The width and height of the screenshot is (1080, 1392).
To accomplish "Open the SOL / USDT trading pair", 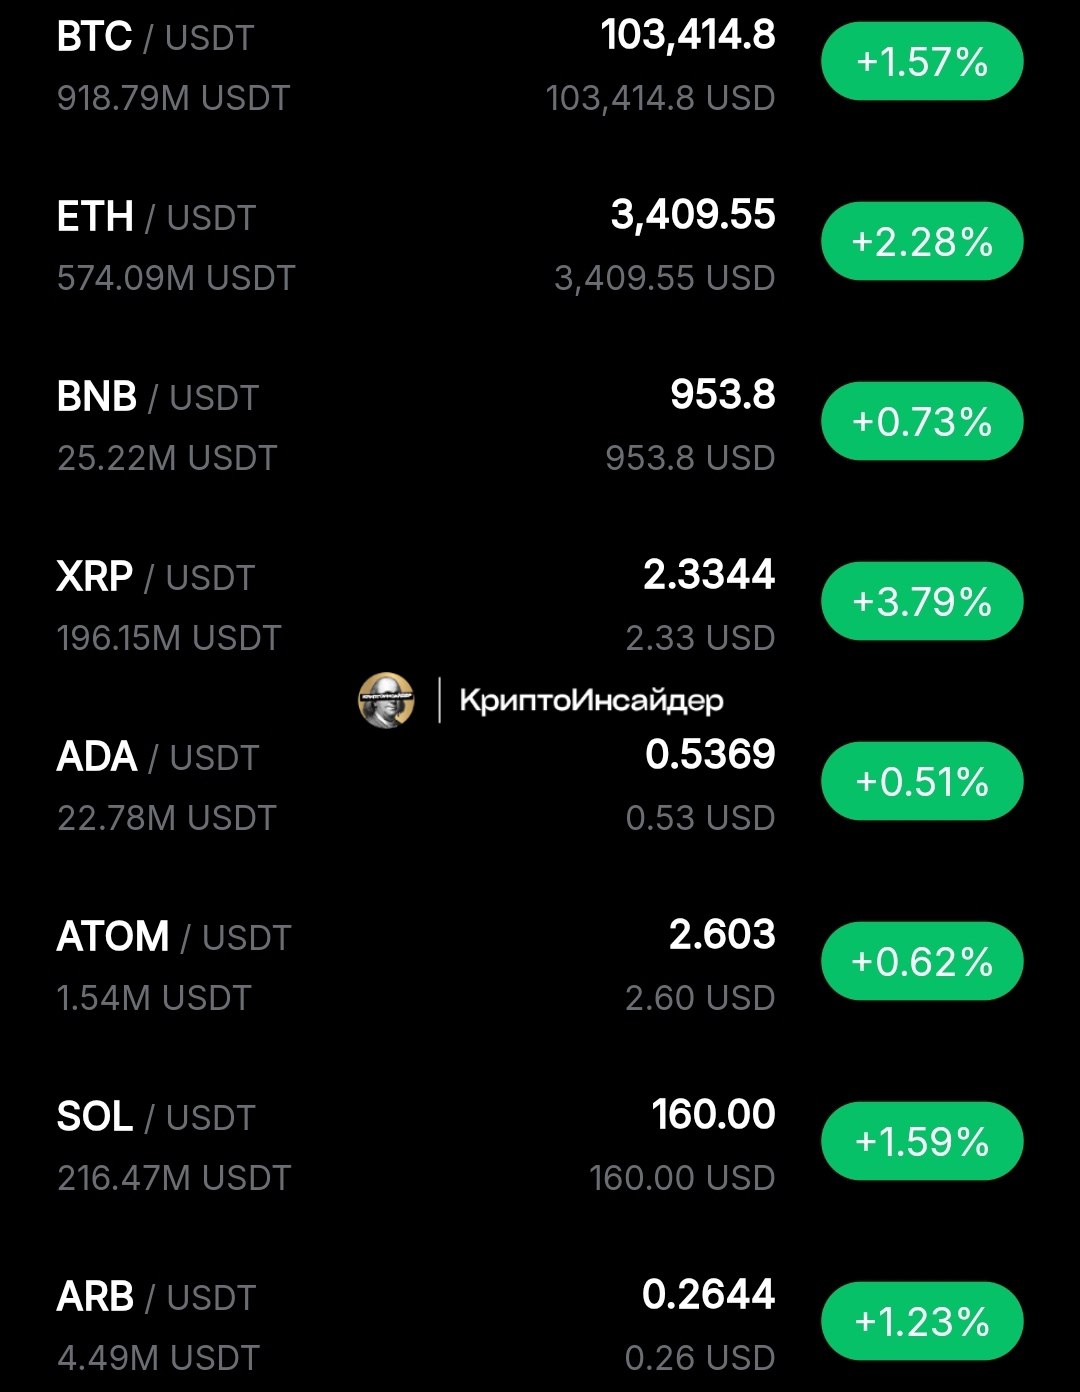I will [156, 1118].
